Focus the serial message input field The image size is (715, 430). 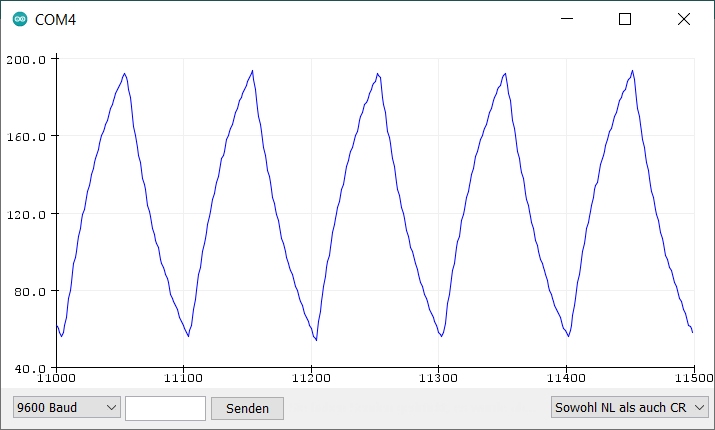coord(165,408)
